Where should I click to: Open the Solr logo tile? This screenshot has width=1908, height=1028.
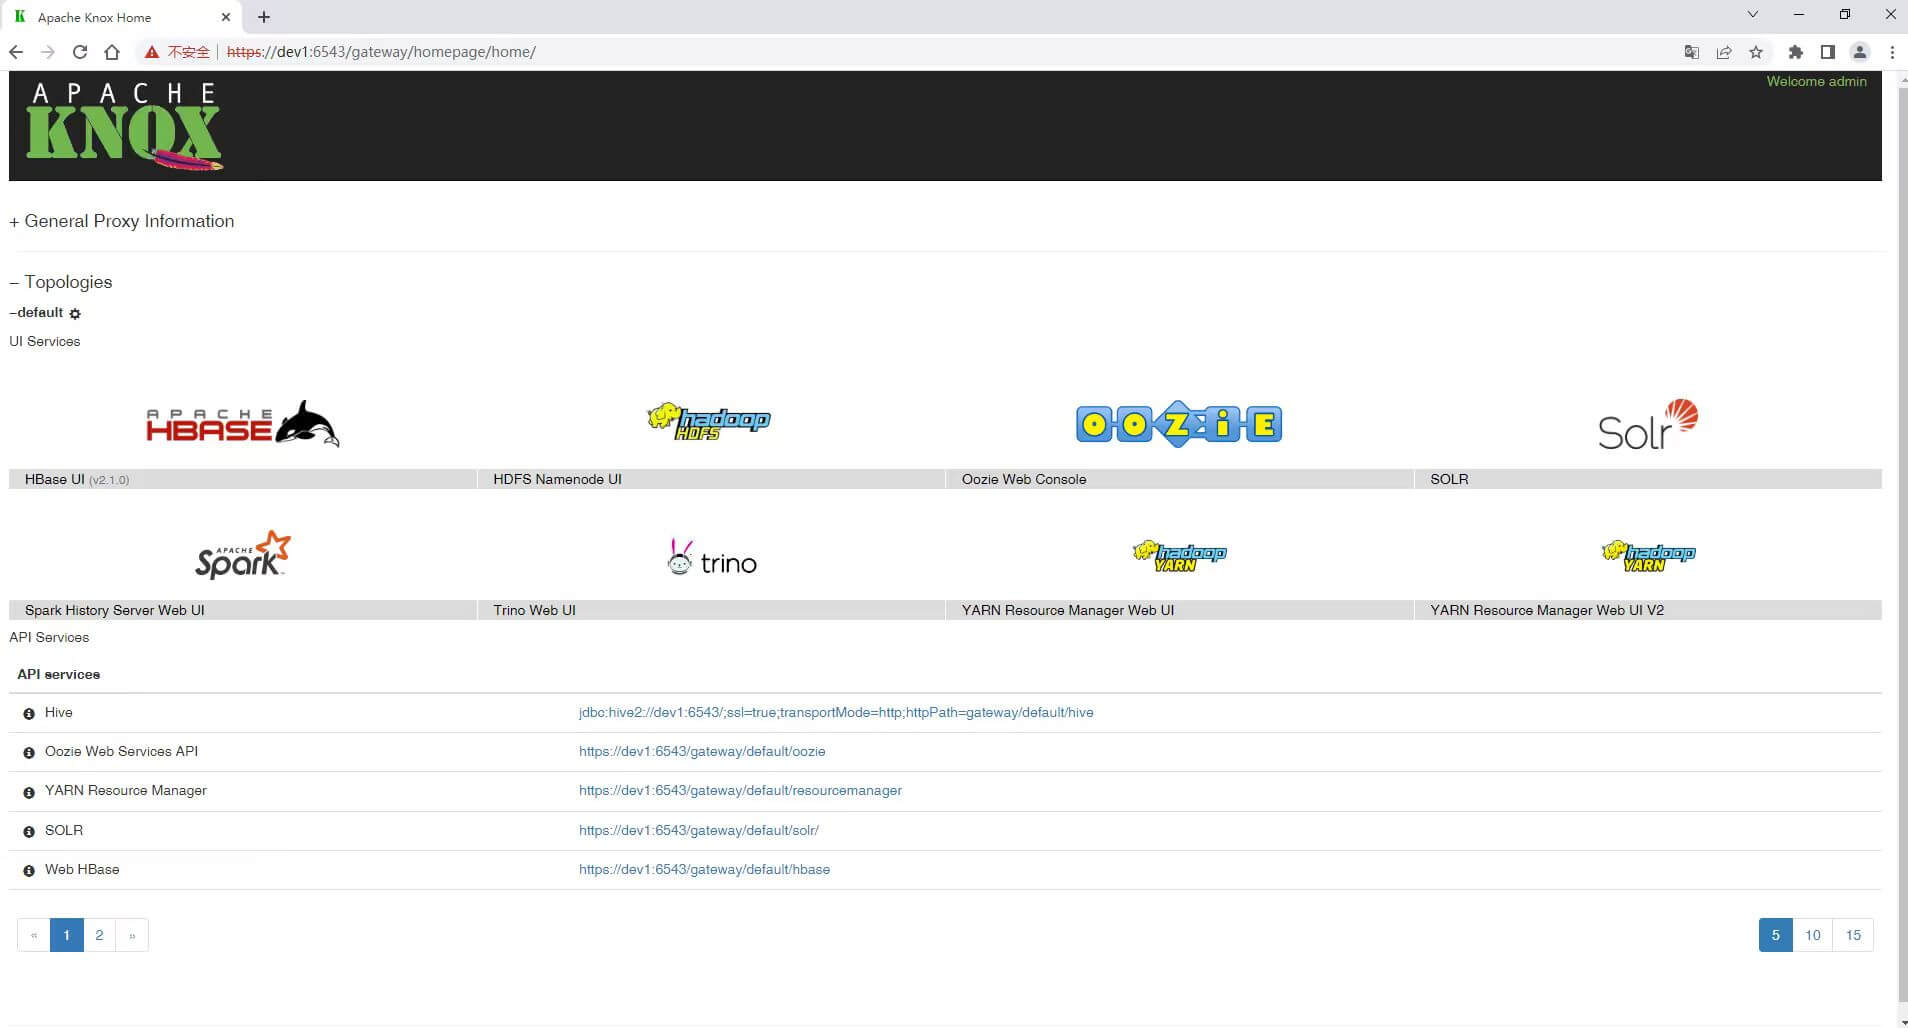1648,424
